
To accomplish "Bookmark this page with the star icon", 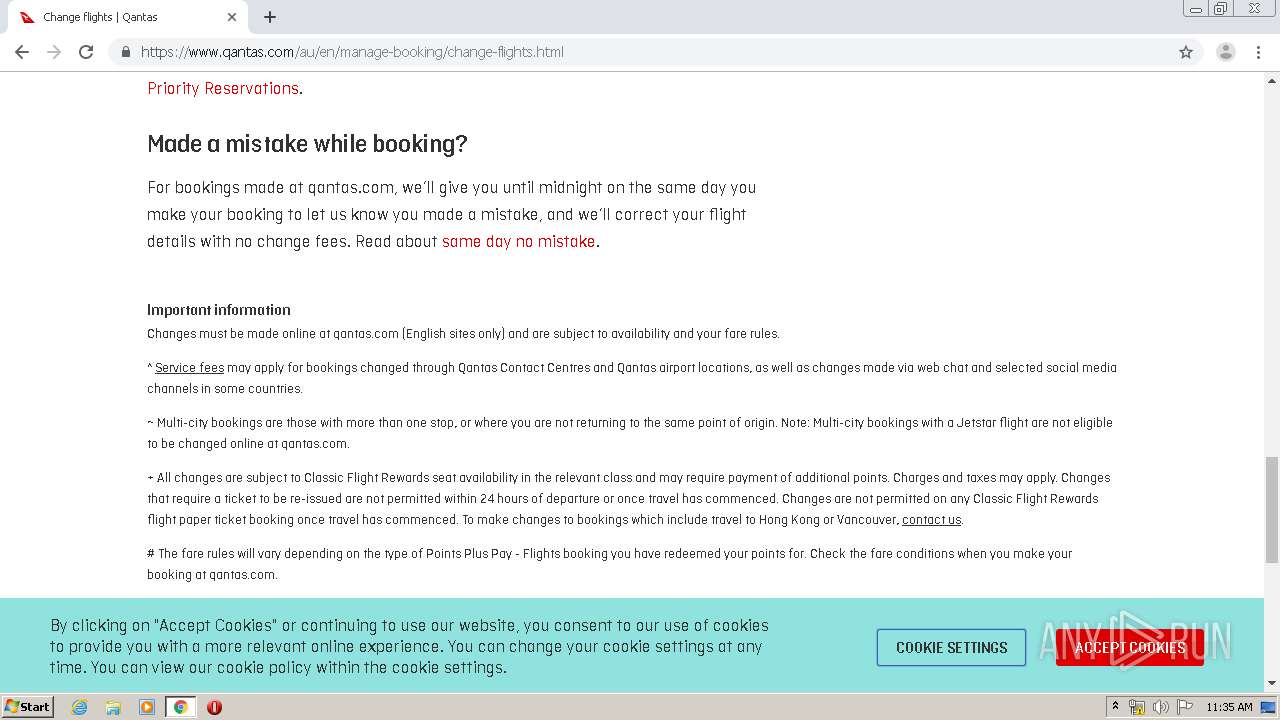I will click(x=1186, y=52).
